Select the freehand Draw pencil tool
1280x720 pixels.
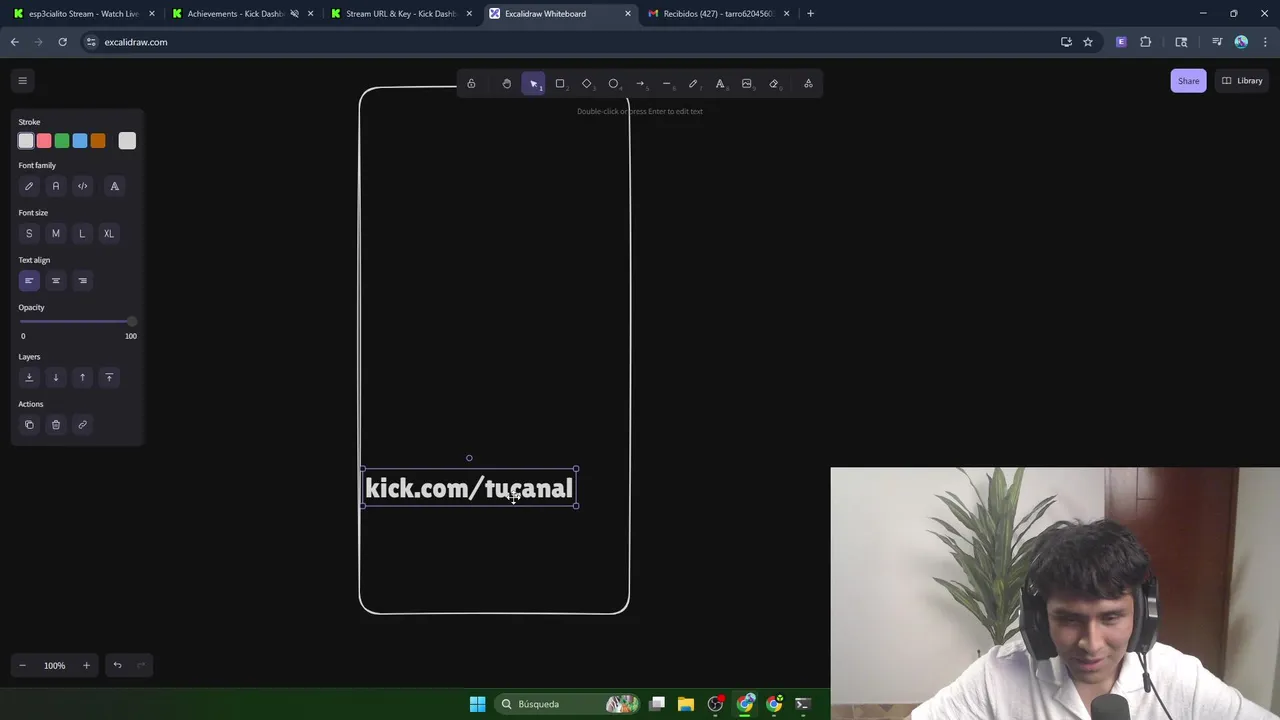pyautogui.click(x=693, y=84)
